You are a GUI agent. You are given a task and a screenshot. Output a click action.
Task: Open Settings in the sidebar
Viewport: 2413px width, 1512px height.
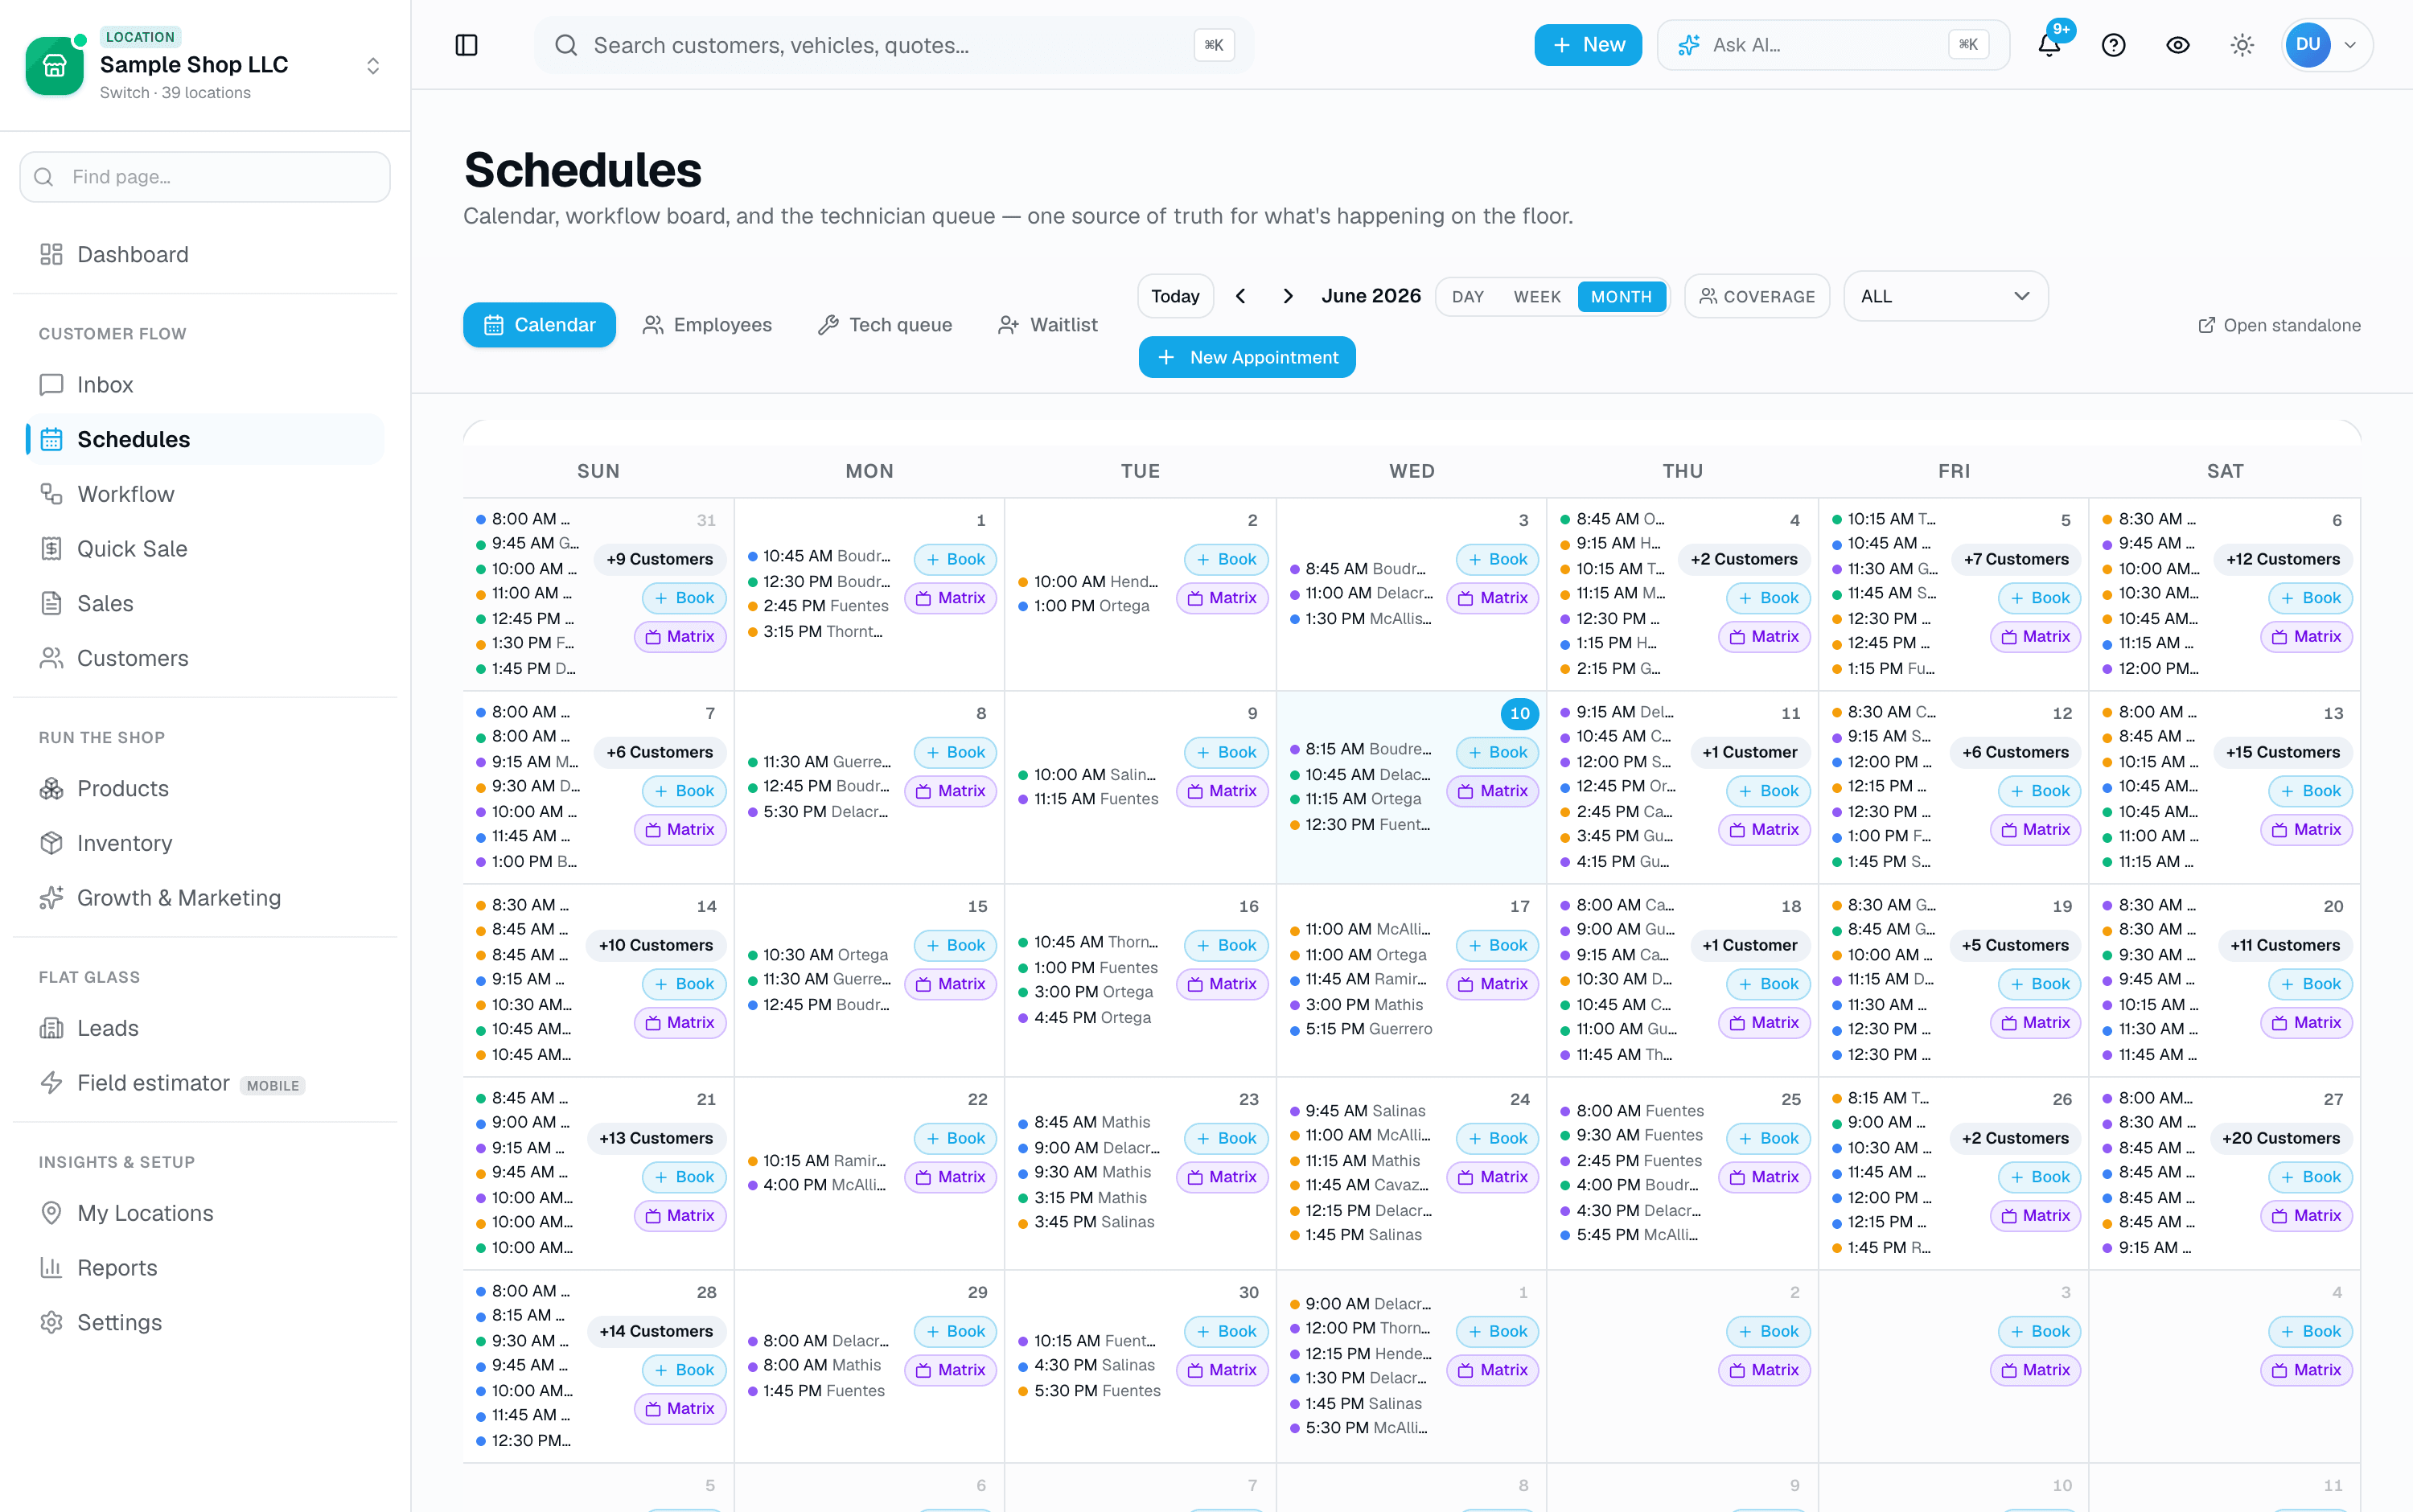tap(205, 1322)
